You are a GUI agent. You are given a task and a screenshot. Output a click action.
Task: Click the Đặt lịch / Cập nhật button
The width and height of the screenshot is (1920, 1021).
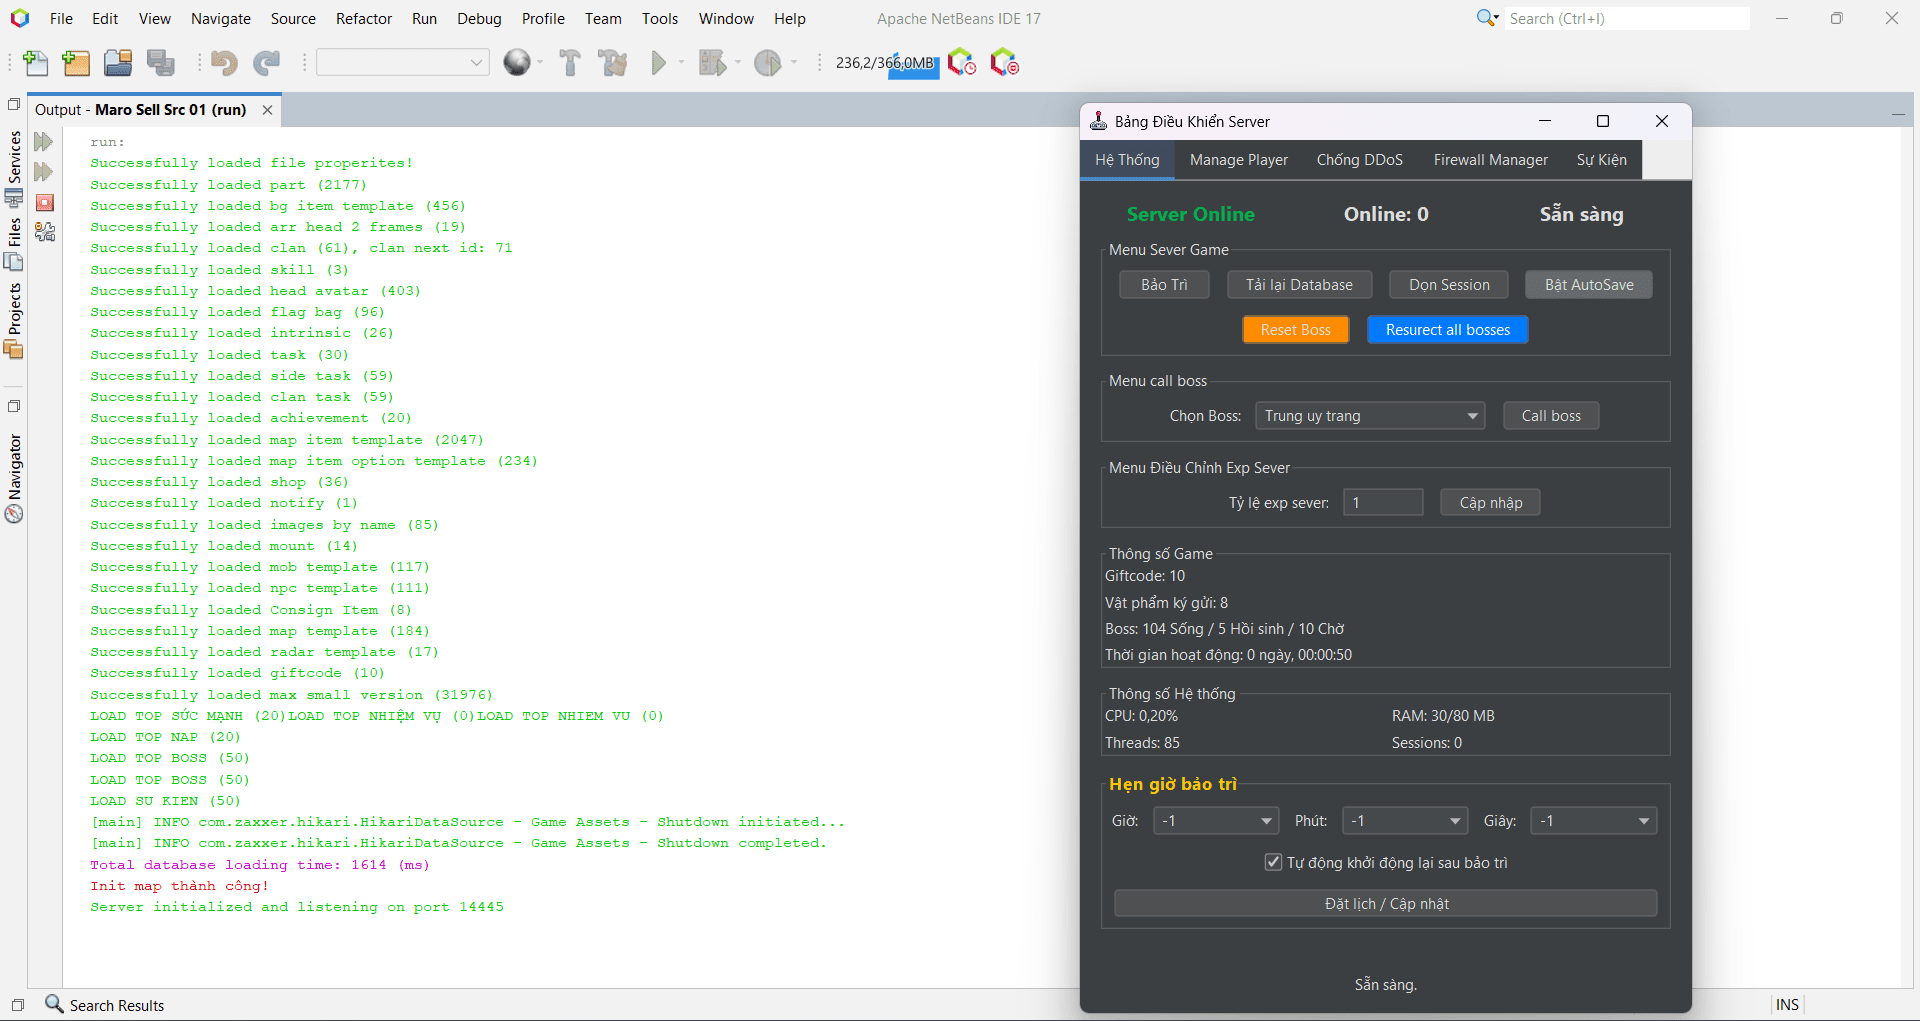click(1386, 904)
